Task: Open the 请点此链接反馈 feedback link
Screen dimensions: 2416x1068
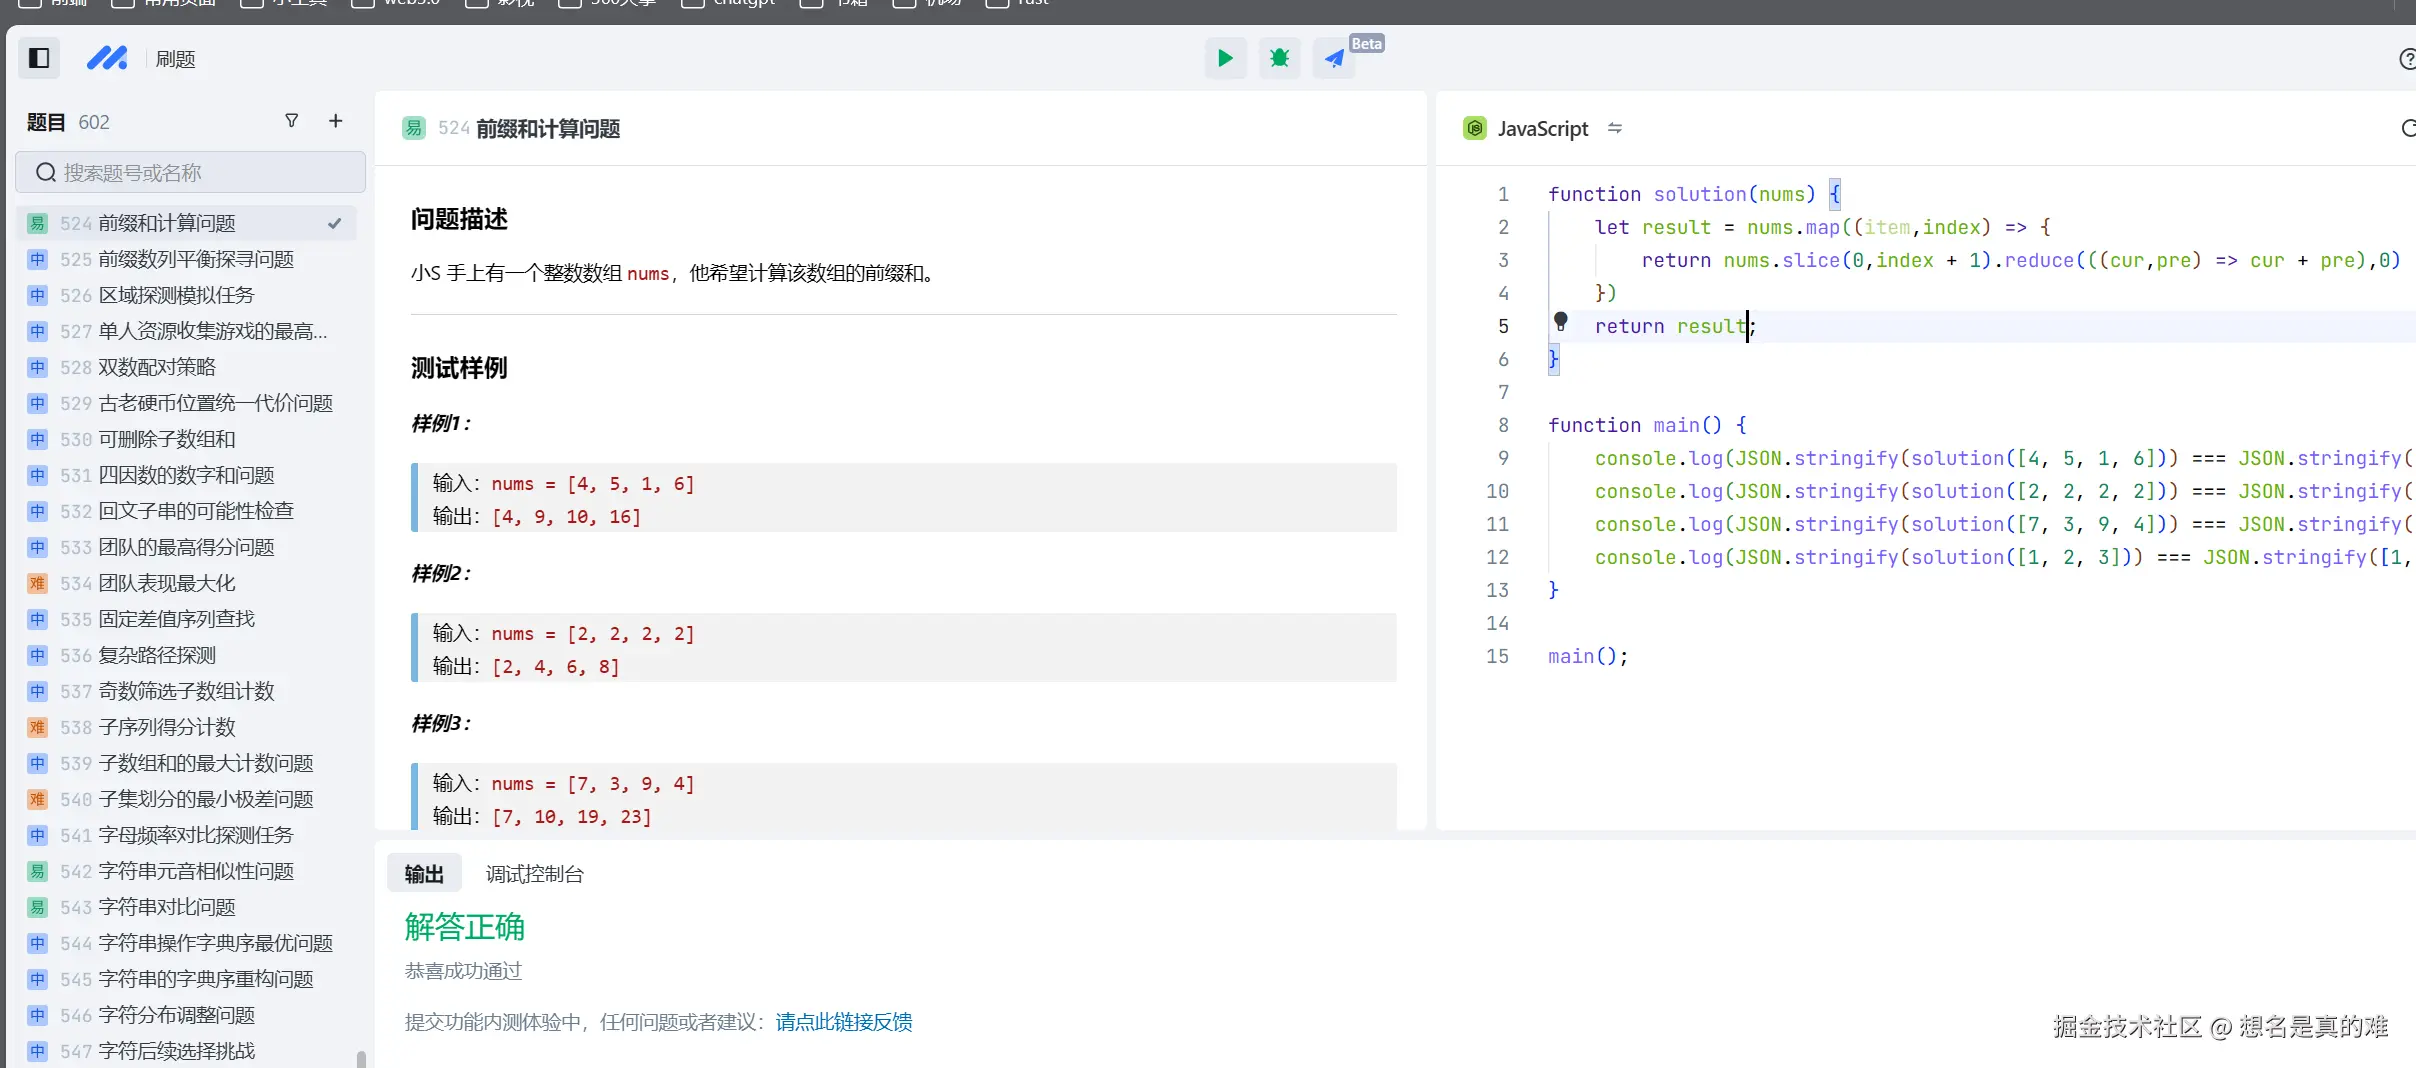Action: click(843, 1022)
